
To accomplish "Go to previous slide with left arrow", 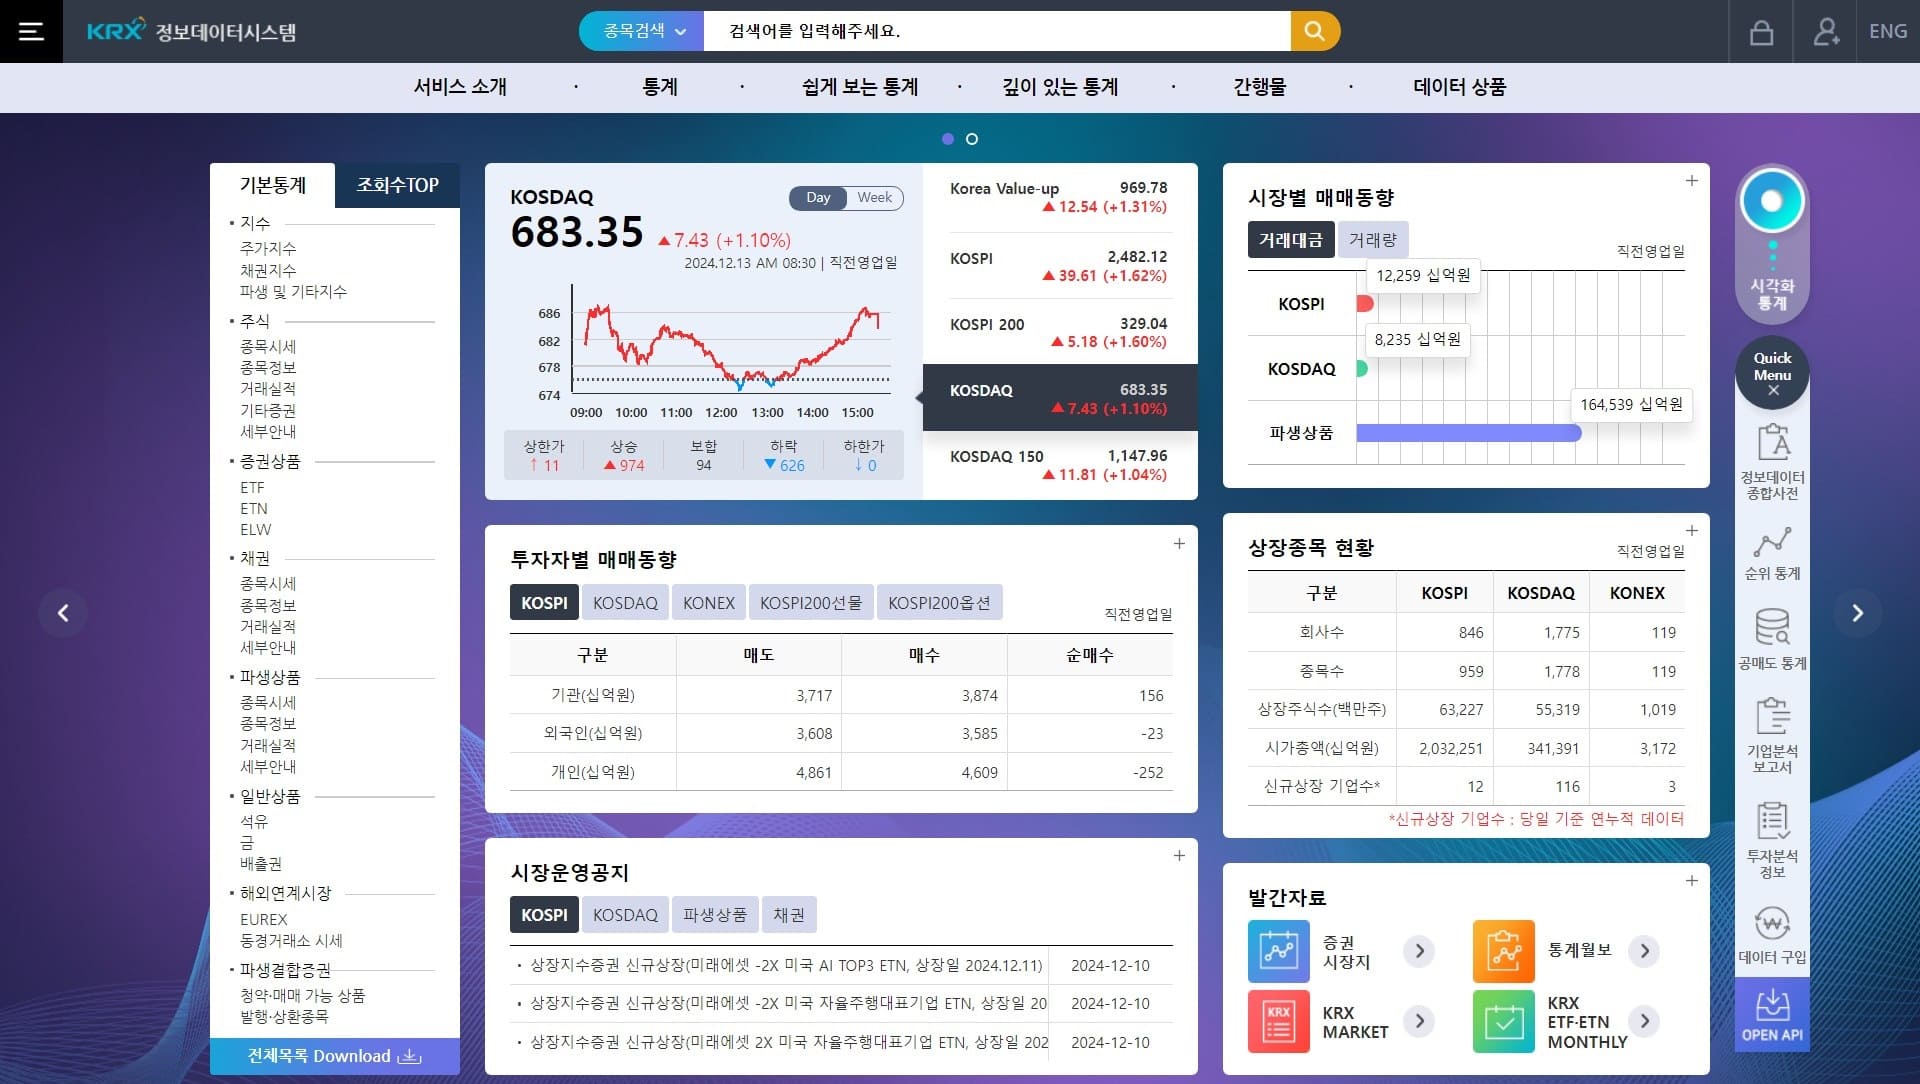I will point(63,613).
